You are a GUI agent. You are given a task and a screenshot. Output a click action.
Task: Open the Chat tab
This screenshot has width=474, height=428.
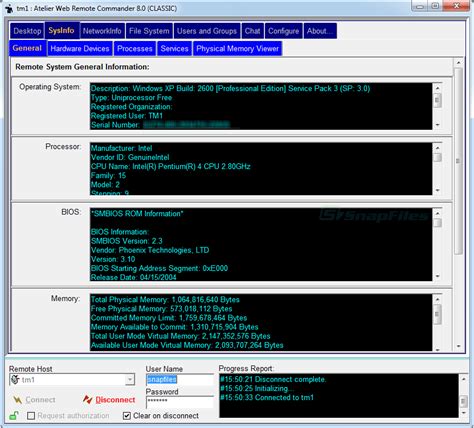[x=252, y=31]
